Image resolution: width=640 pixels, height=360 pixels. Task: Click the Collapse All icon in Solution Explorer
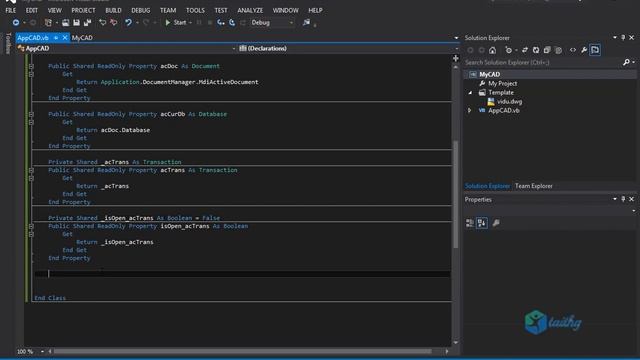point(547,50)
